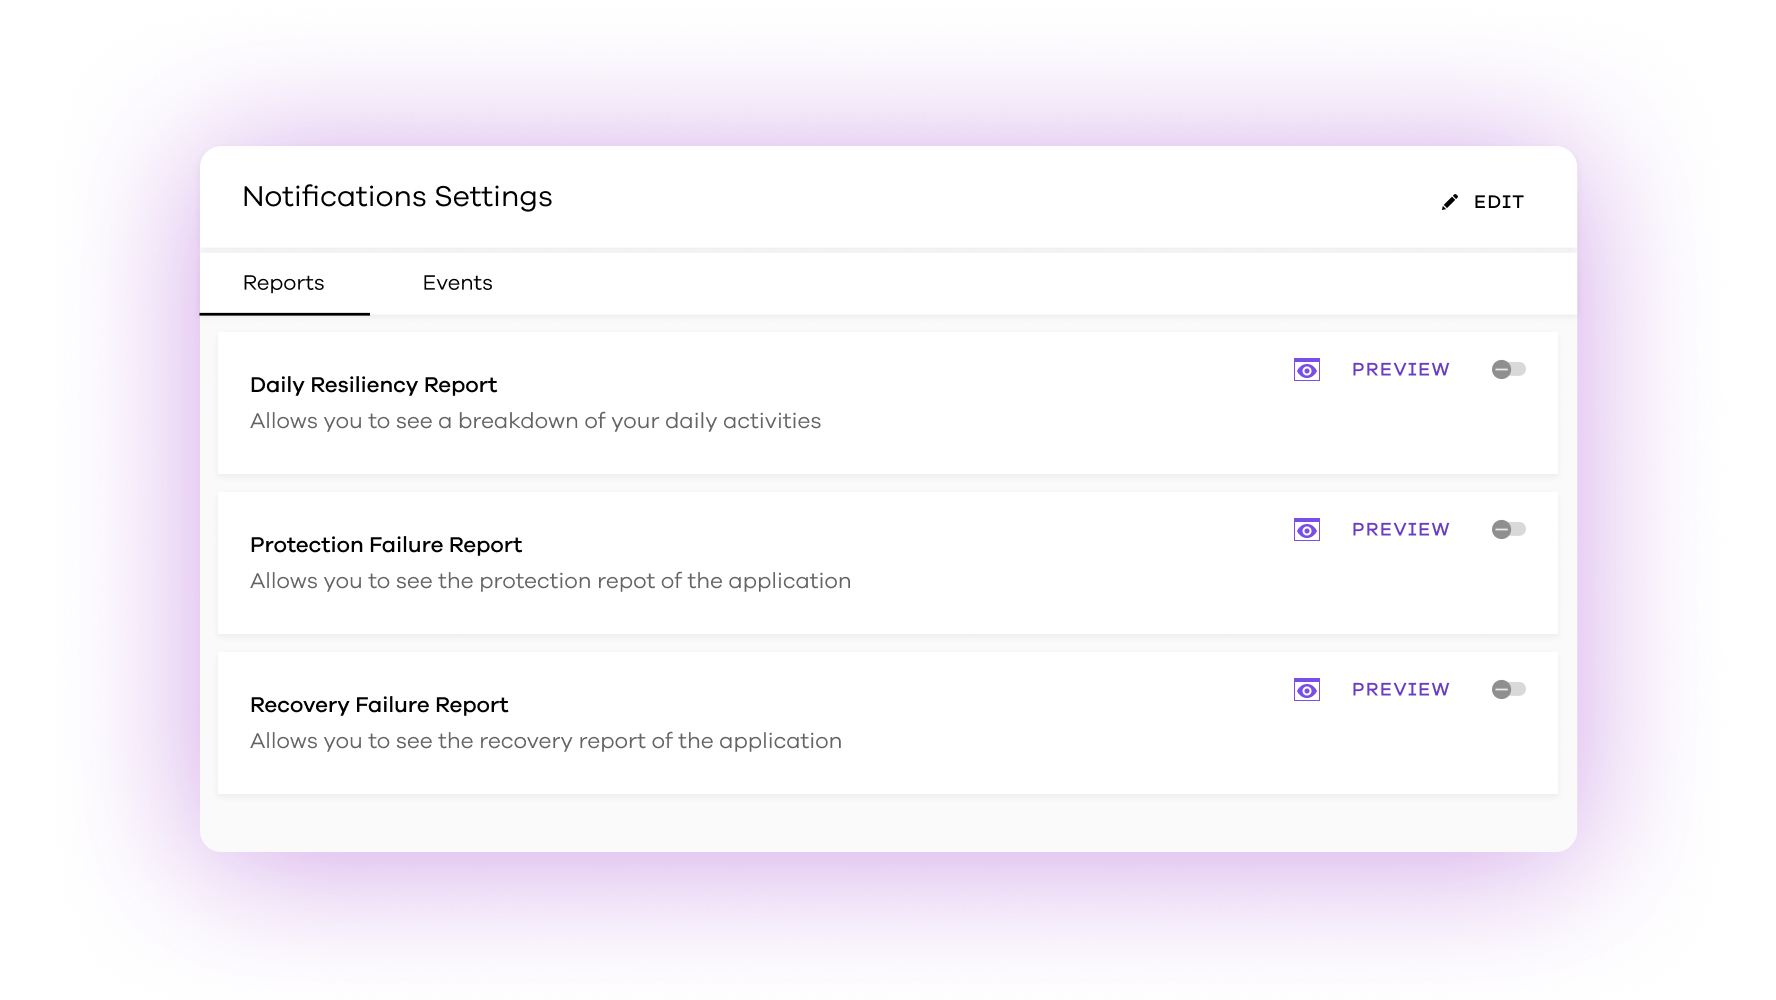Click the daily activities breakdown description
This screenshot has height=1000, width=1776.
(535, 421)
